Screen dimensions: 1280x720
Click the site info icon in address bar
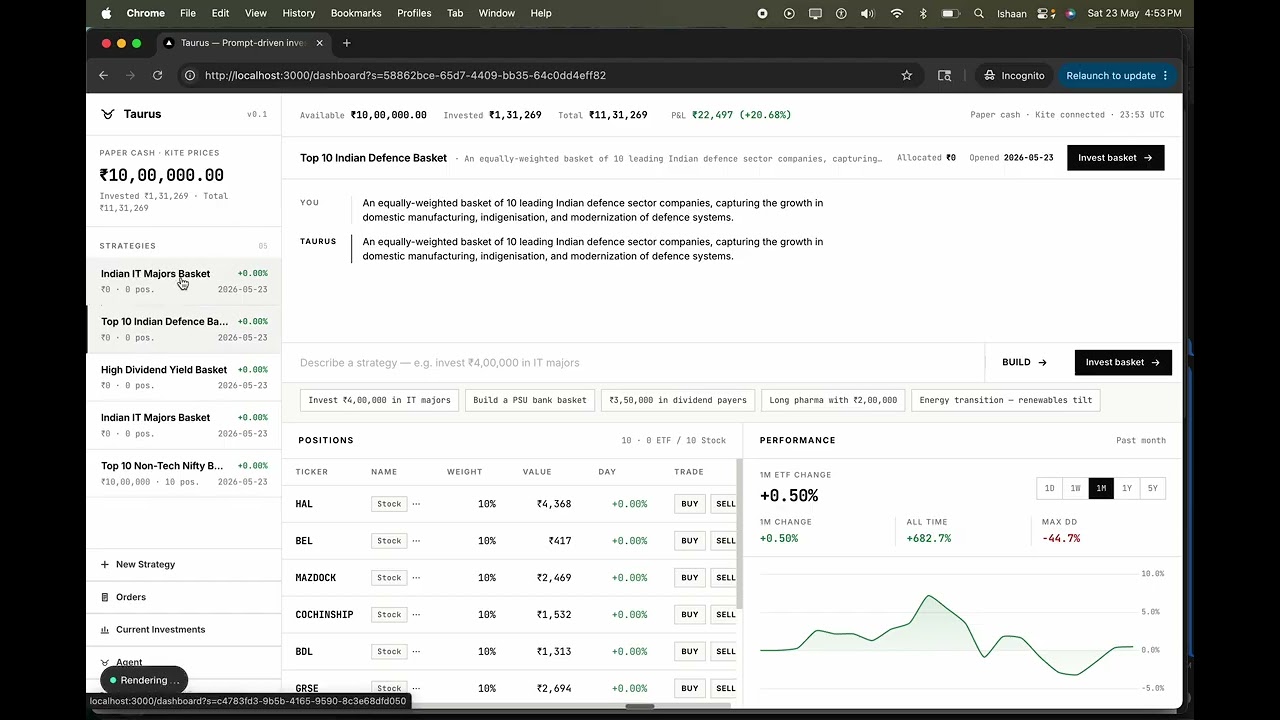[190, 75]
